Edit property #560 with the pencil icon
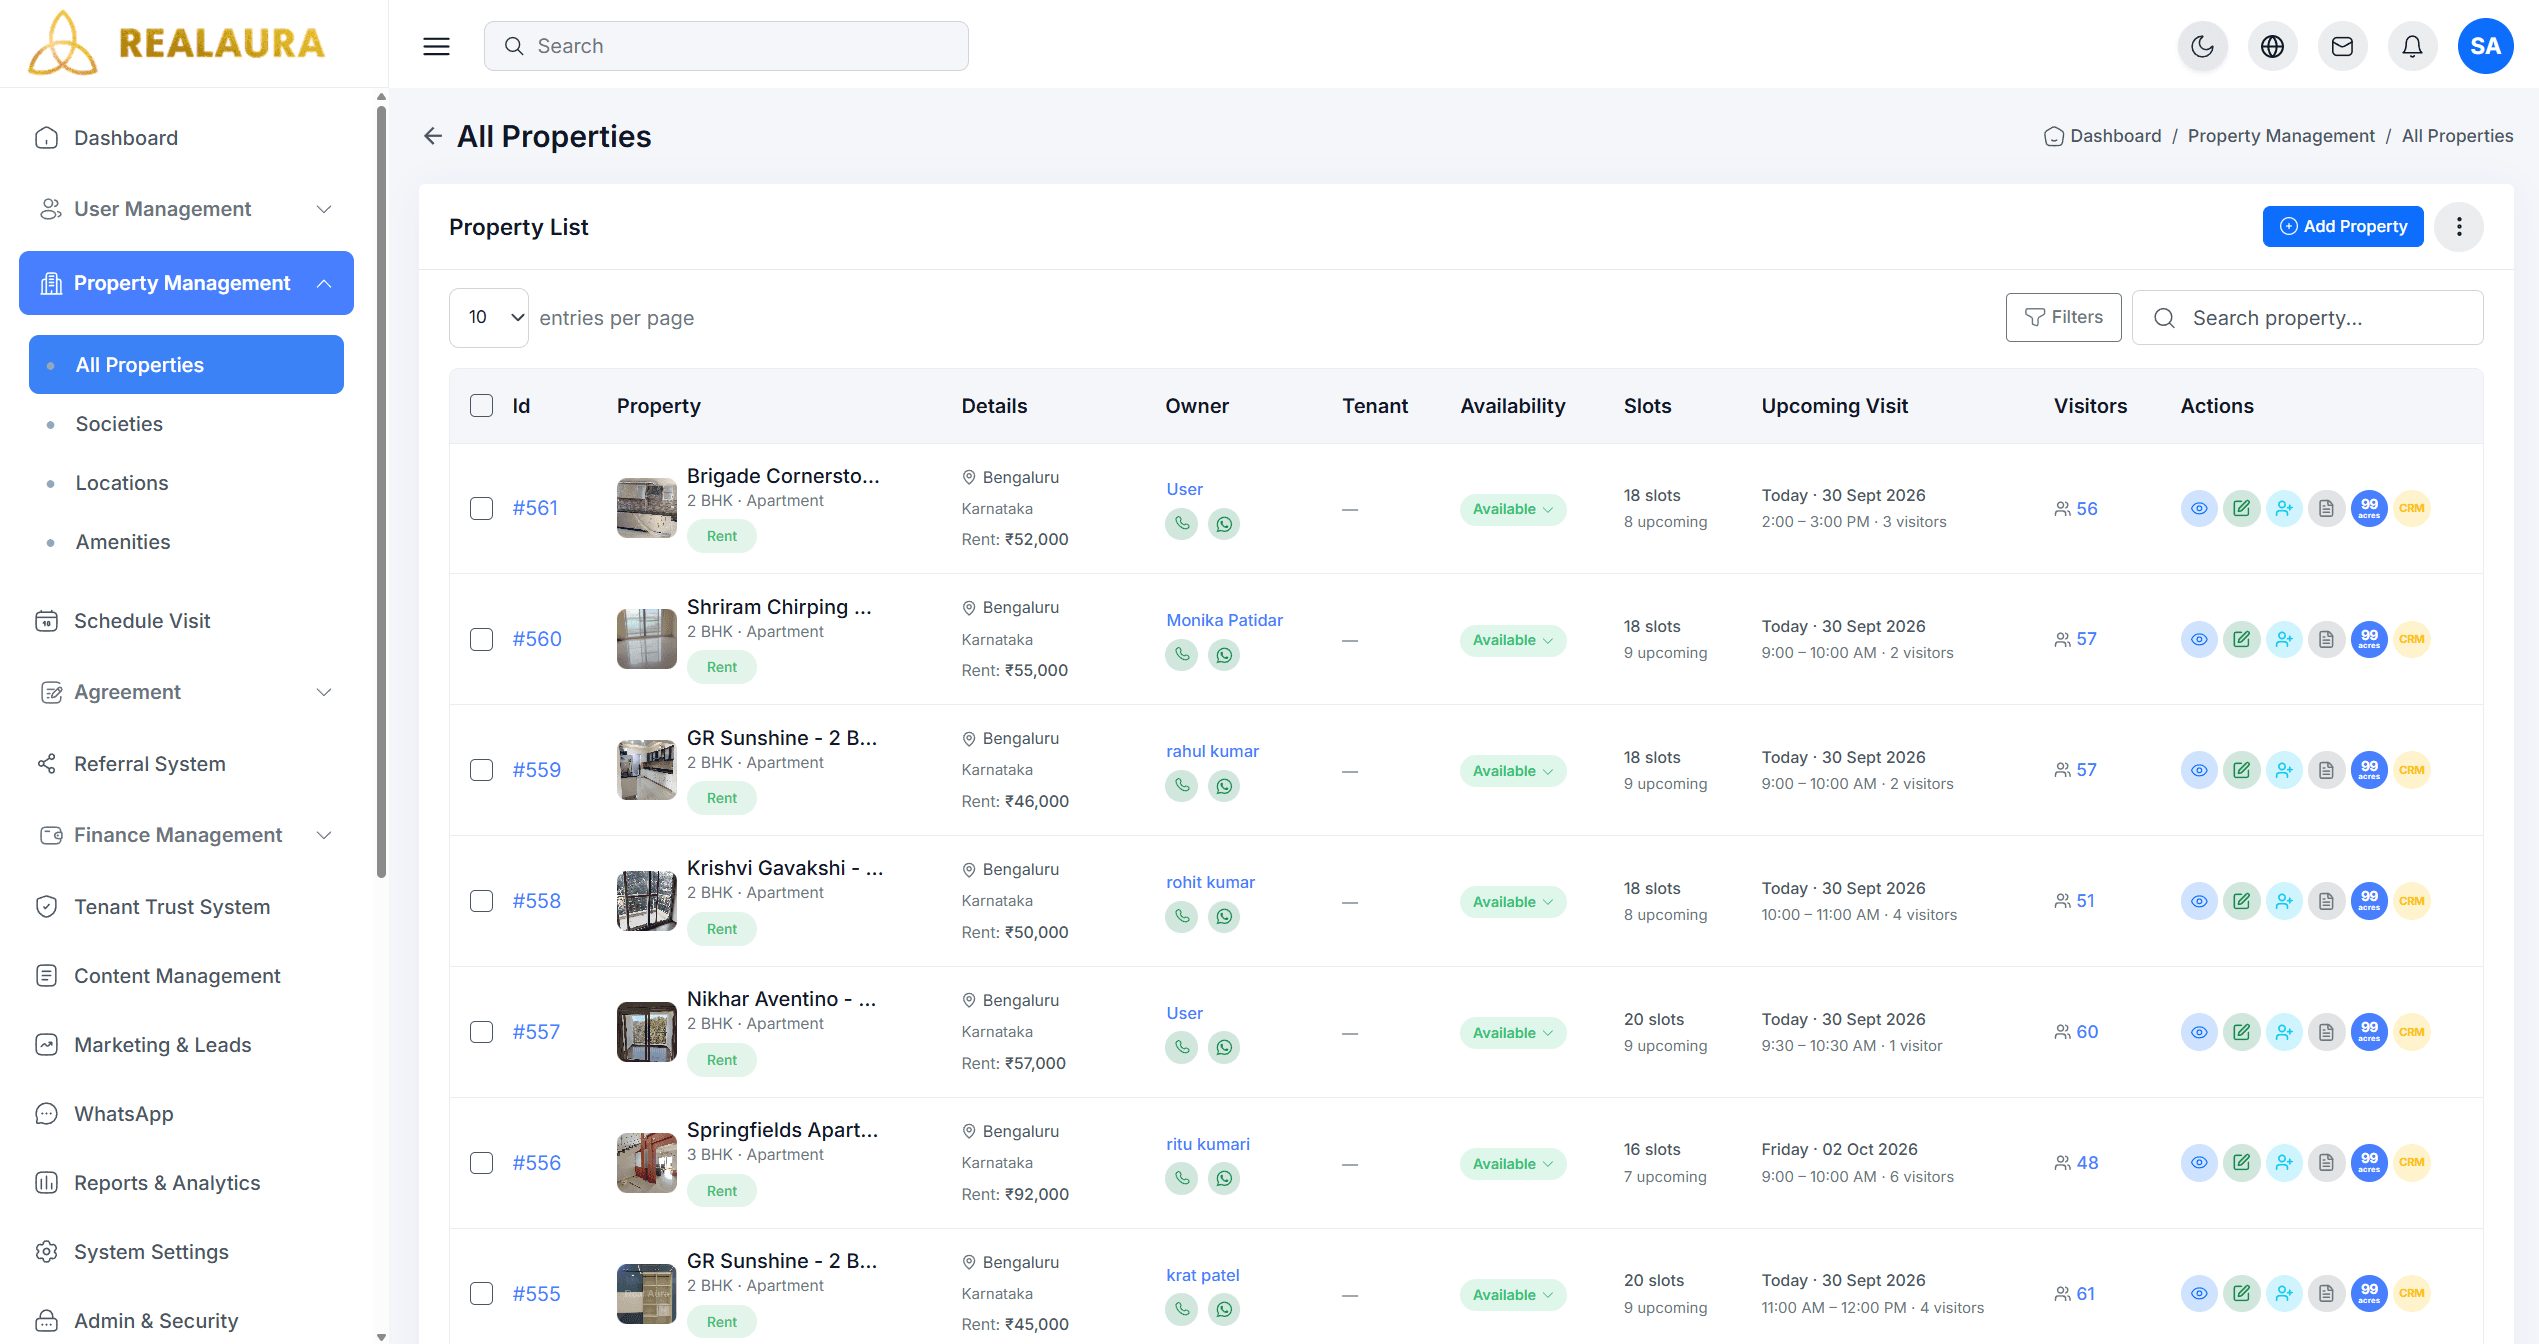 2241,639
